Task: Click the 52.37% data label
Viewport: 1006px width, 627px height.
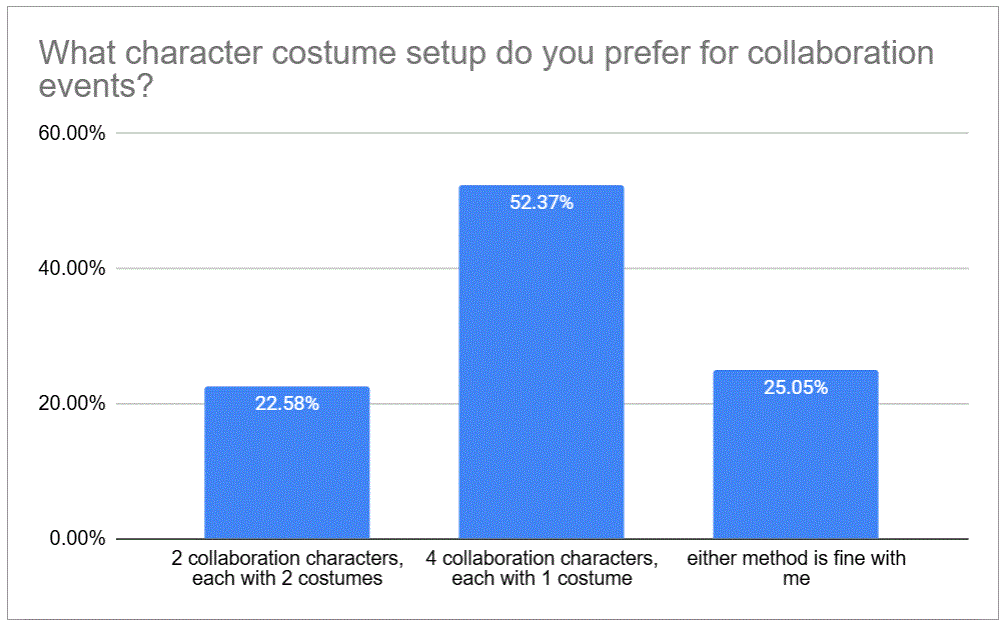Action: tap(541, 202)
